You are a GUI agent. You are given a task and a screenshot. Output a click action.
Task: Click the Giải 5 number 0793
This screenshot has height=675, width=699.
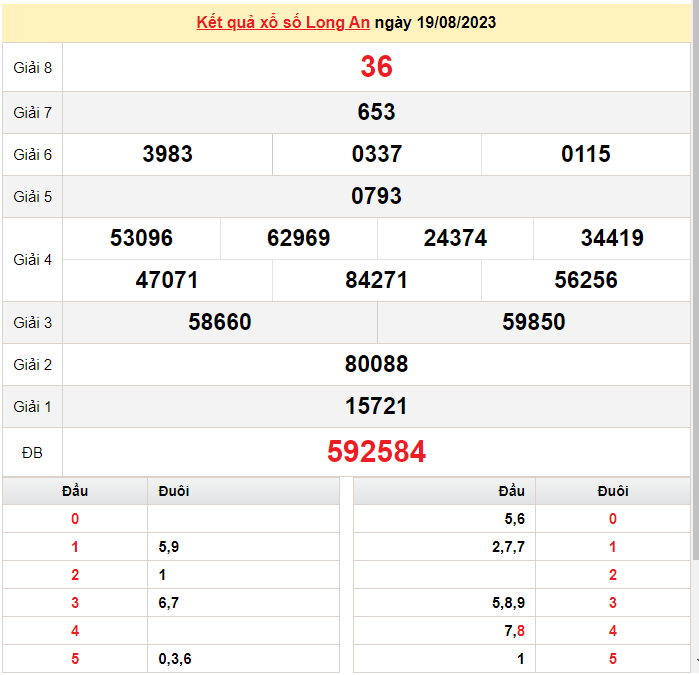[376, 196]
